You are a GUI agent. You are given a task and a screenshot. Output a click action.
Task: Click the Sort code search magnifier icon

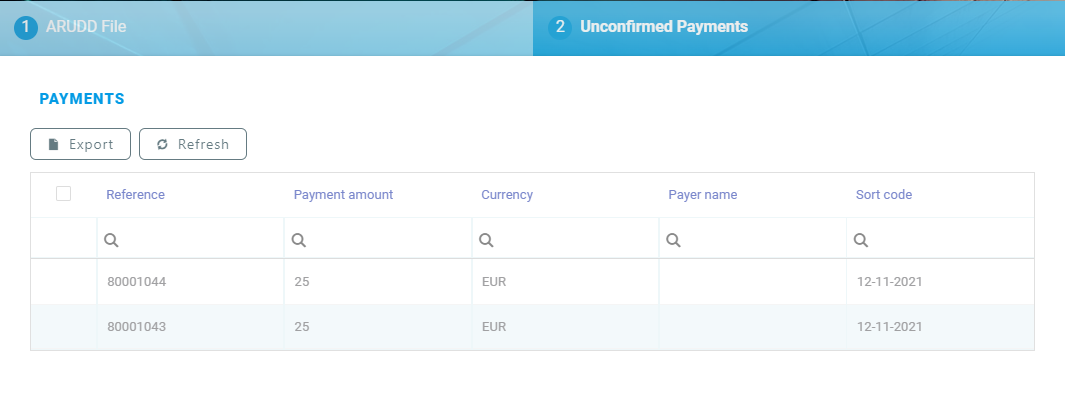[861, 240]
